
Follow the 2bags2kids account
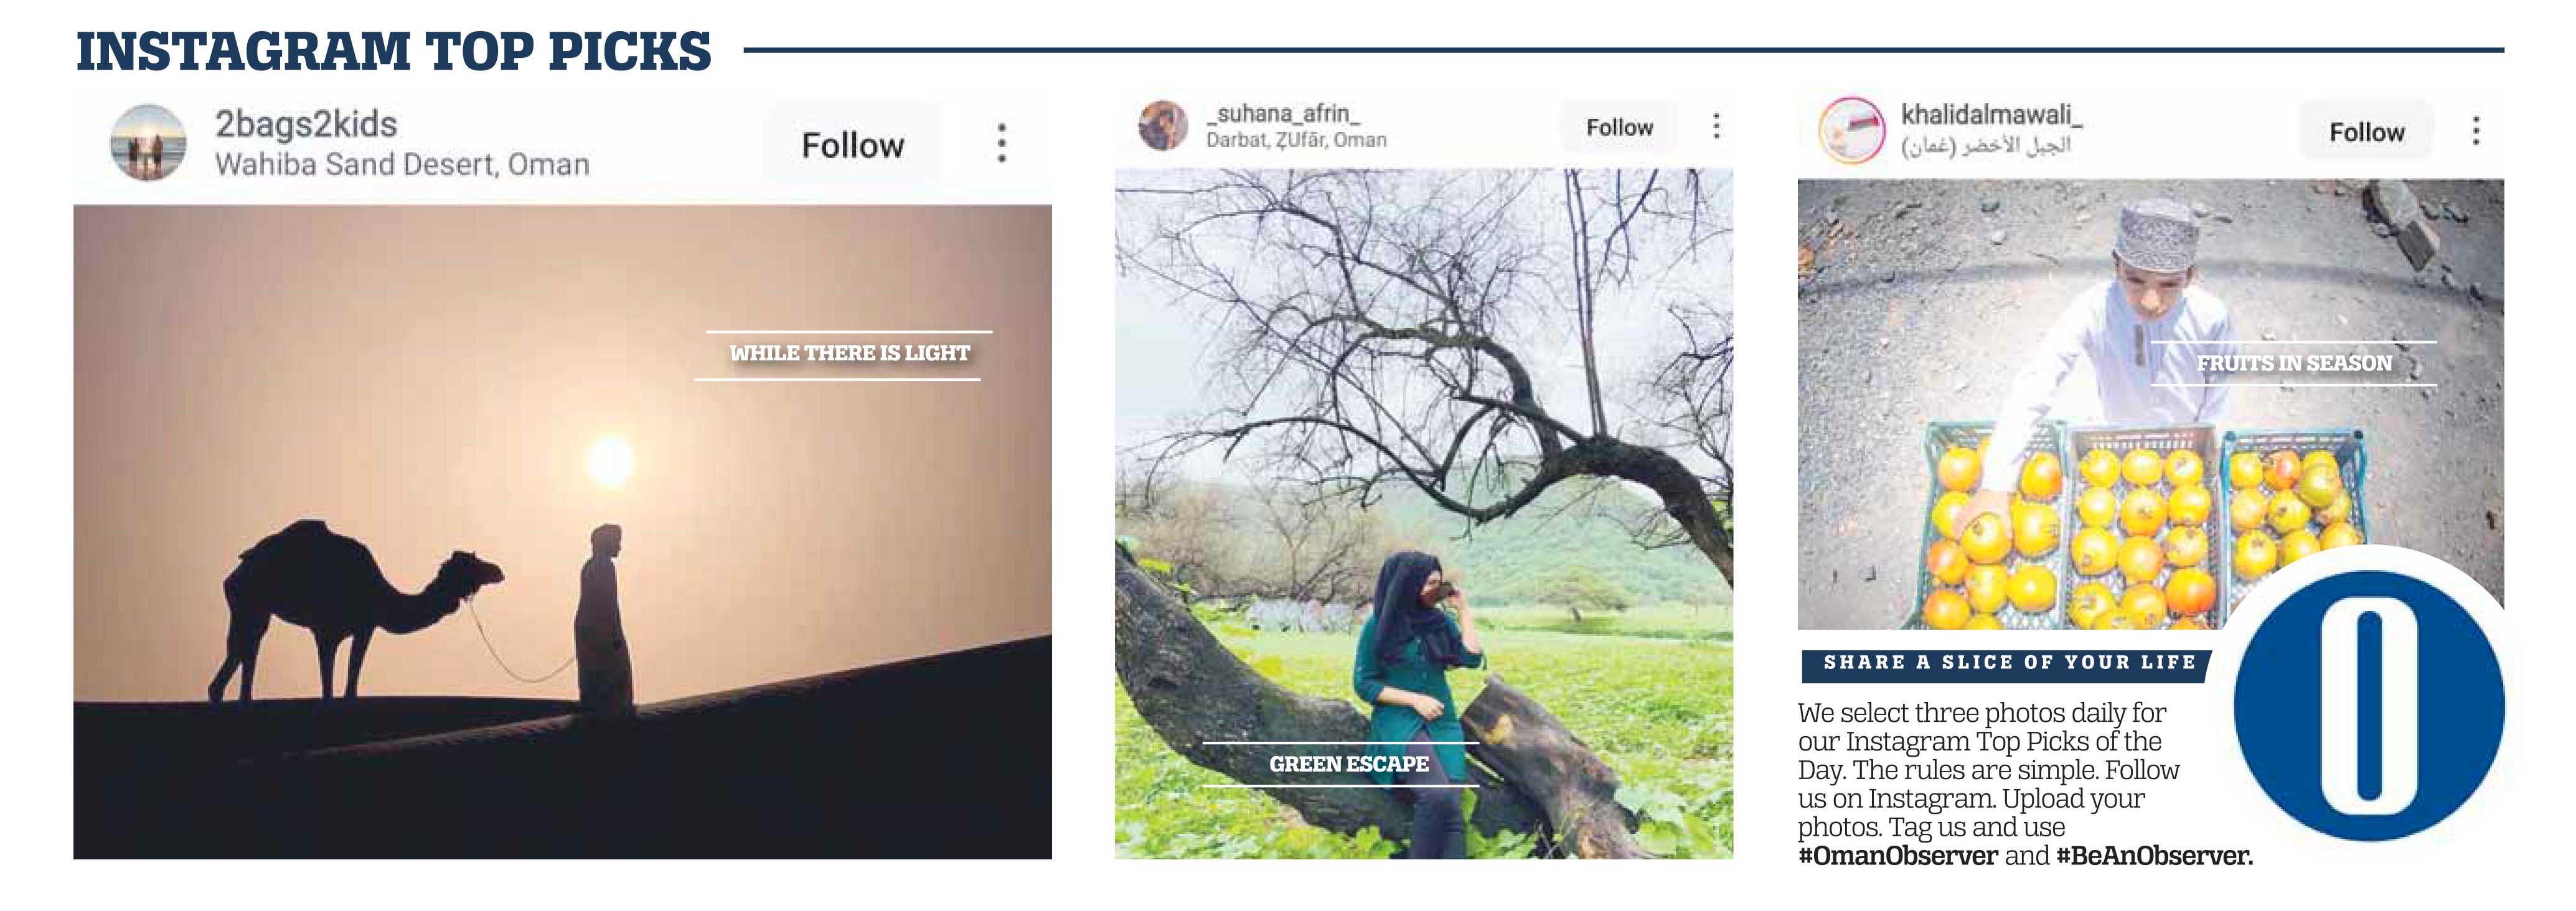click(852, 145)
